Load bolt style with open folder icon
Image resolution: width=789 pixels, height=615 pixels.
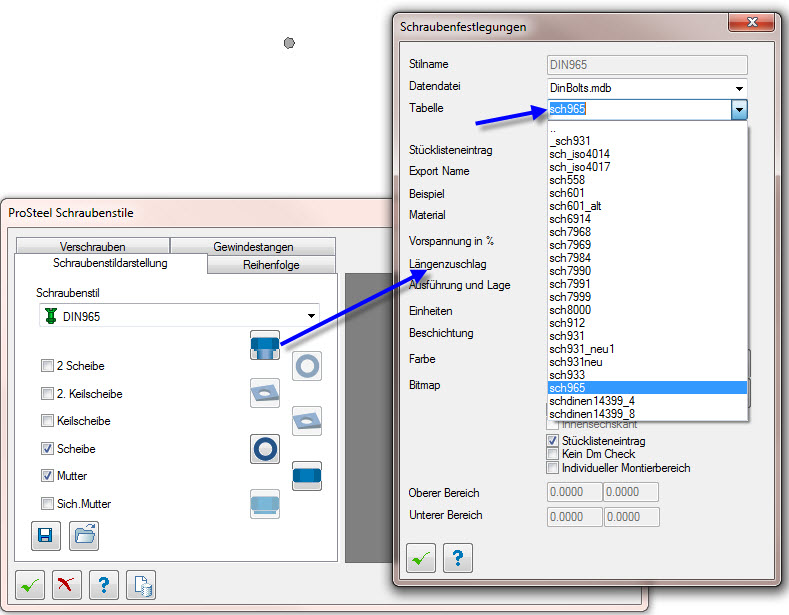coord(84,535)
